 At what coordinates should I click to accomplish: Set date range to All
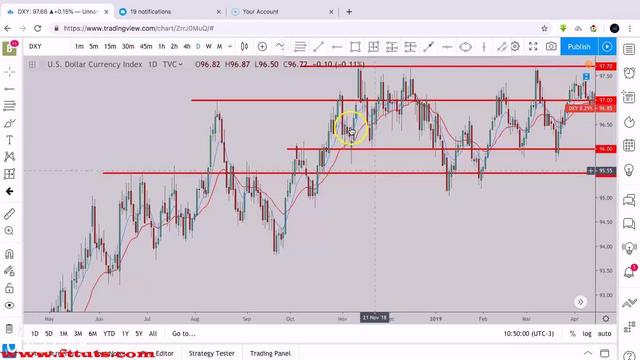coord(153,333)
